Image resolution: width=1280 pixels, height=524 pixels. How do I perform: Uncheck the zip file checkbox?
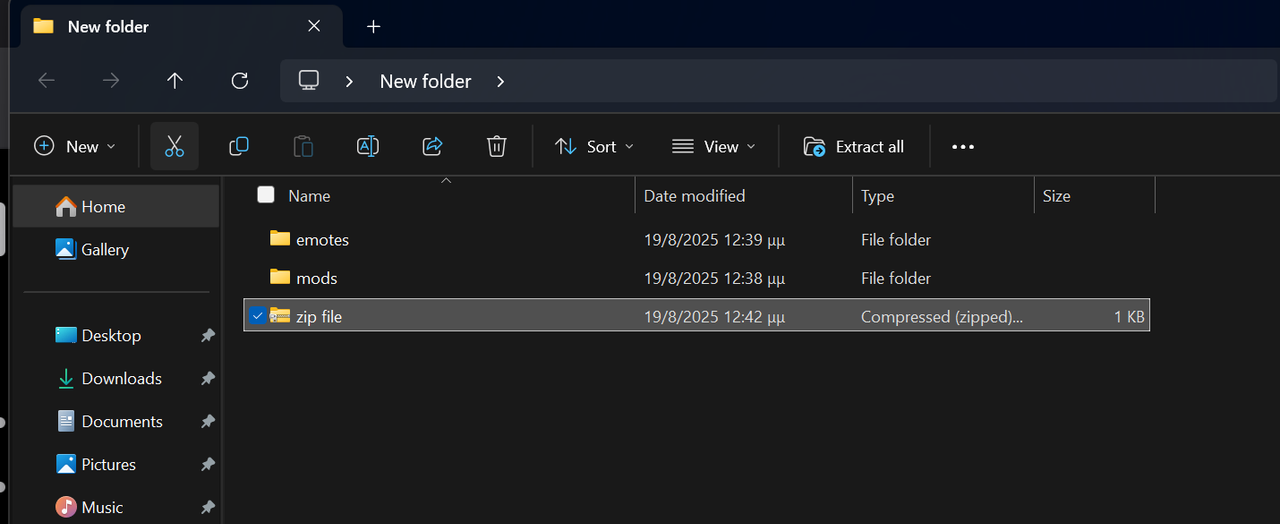257,316
